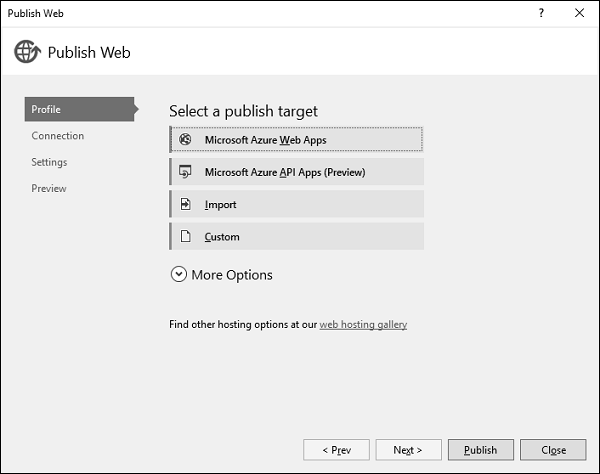The height and width of the screenshot is (474, 600).
Task: Click the Azure API Apps icon
Action: pos(185,172)
